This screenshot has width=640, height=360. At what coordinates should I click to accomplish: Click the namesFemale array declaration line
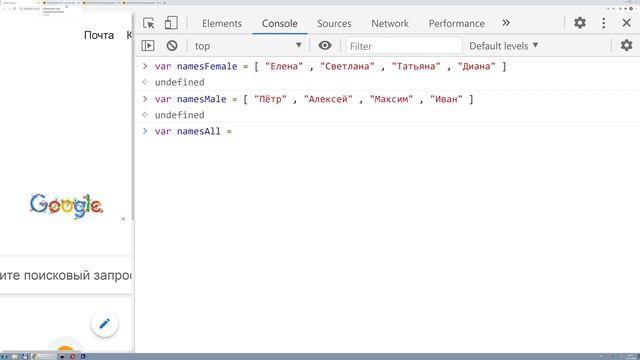pyautogui.click(x=330, y=66)
